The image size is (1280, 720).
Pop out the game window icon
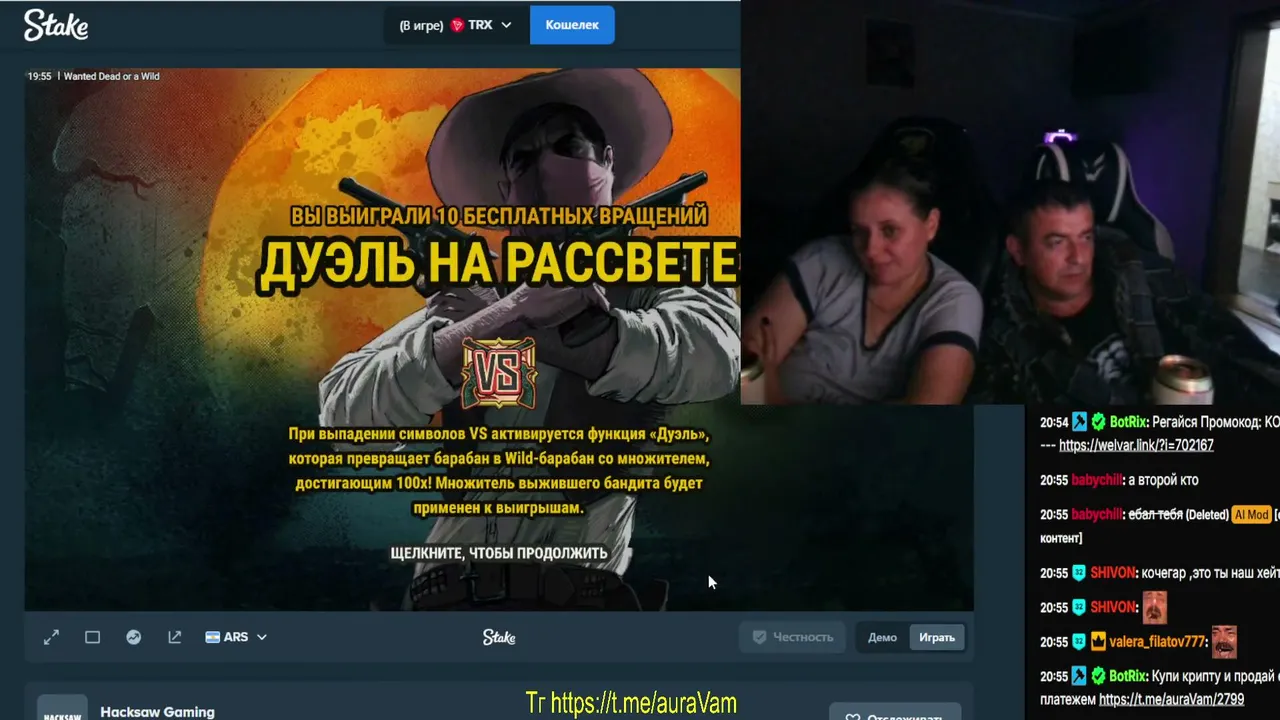pyautogui.click(x=175, y=637)
